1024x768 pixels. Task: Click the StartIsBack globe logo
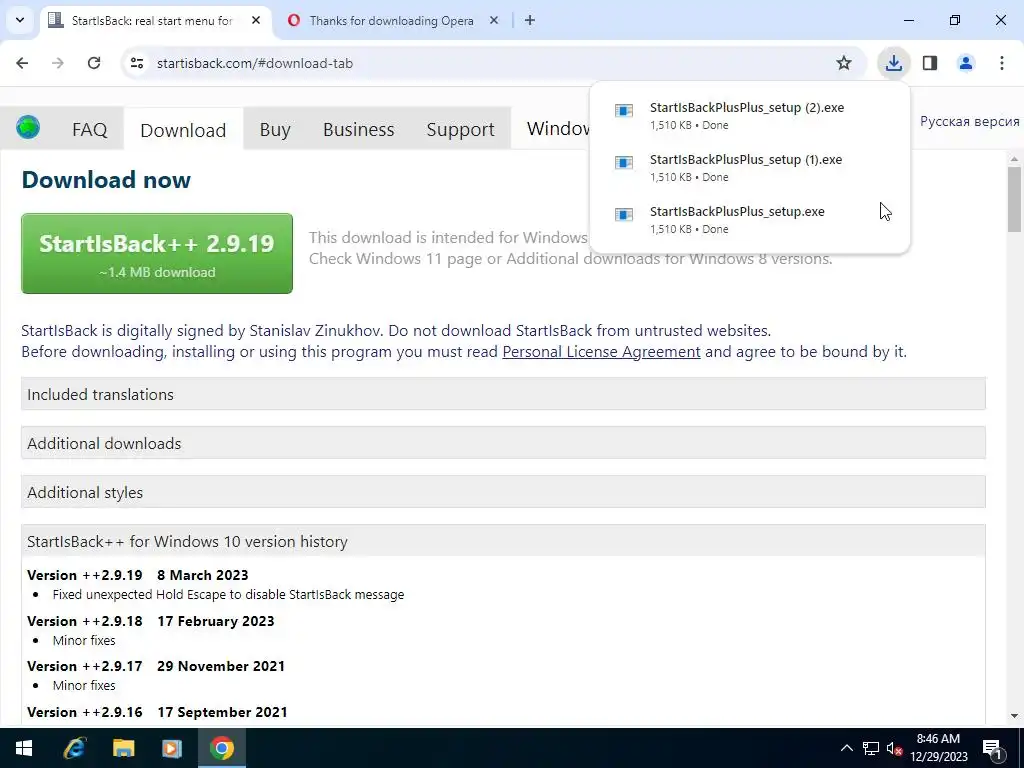point(28,127)
